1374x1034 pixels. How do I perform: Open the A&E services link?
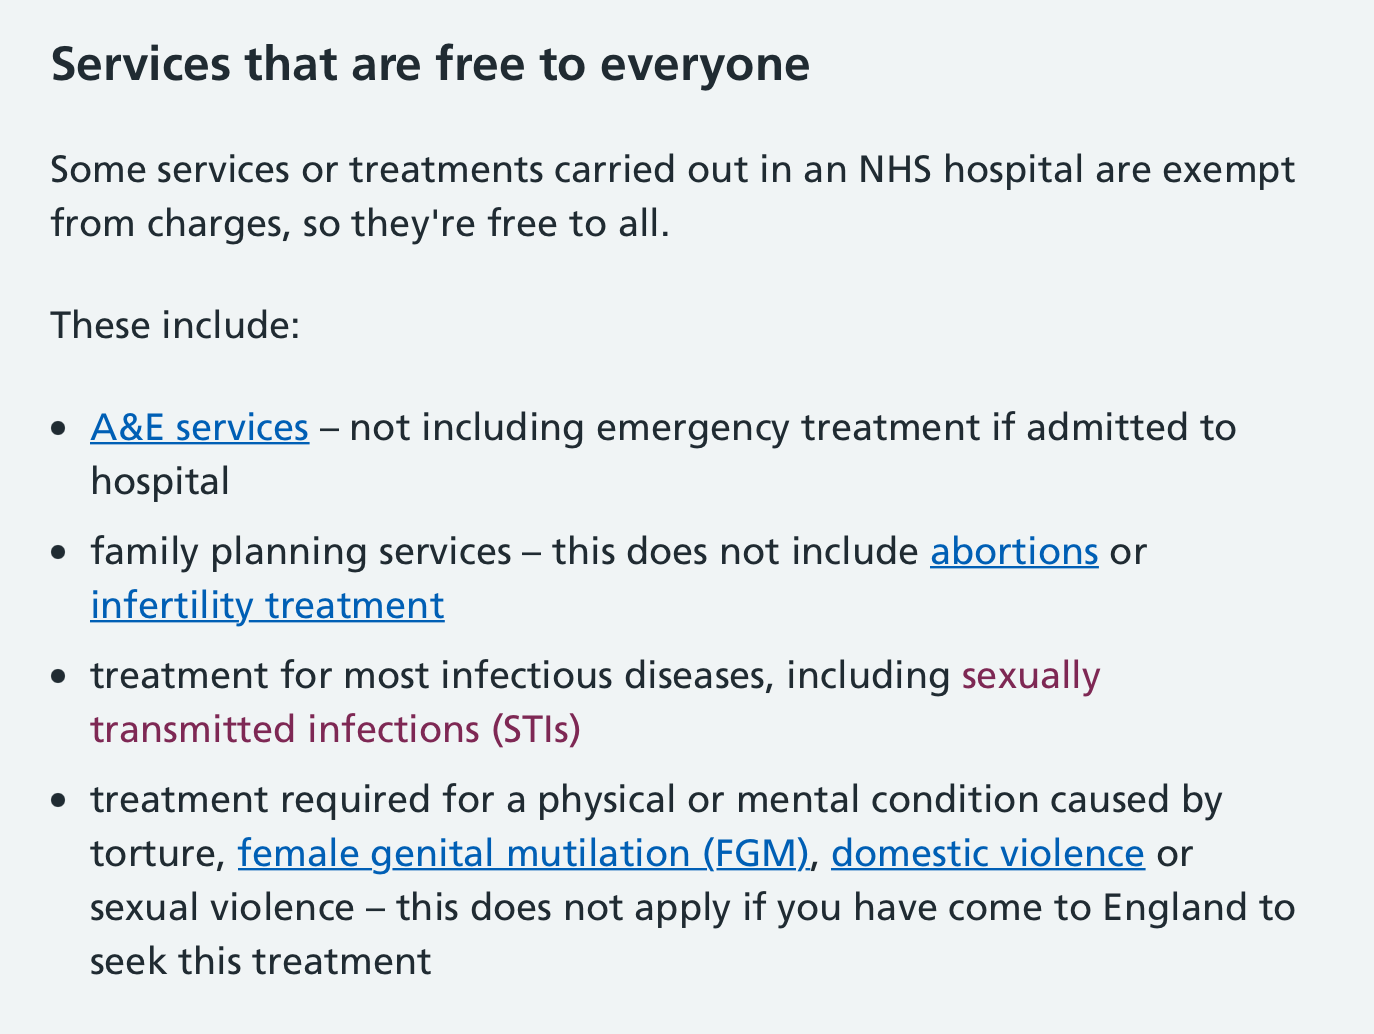[x=199, y=427]
